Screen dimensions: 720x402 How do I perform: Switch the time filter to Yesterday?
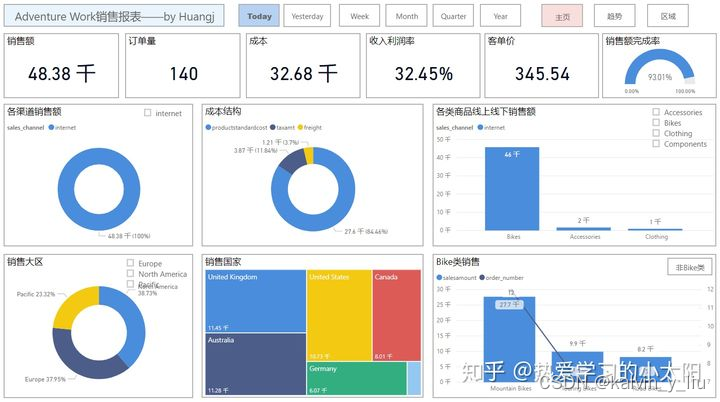[x=307, y=16]
